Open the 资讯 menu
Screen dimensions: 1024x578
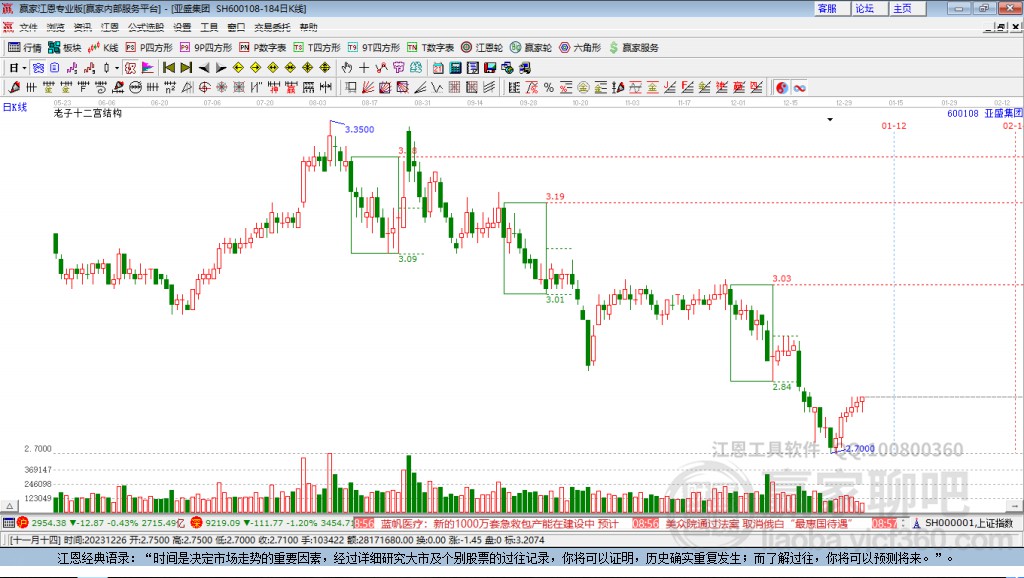click(x=82, y=27)
